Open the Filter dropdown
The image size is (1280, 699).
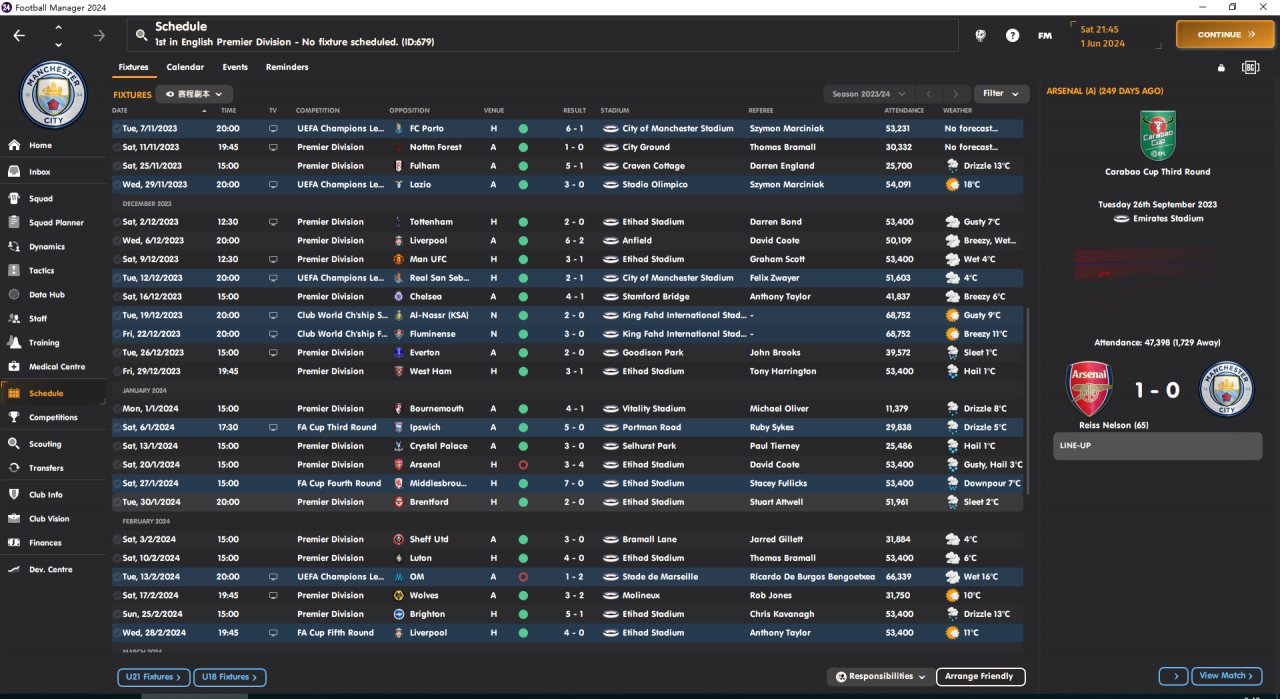coord(1001,94)
